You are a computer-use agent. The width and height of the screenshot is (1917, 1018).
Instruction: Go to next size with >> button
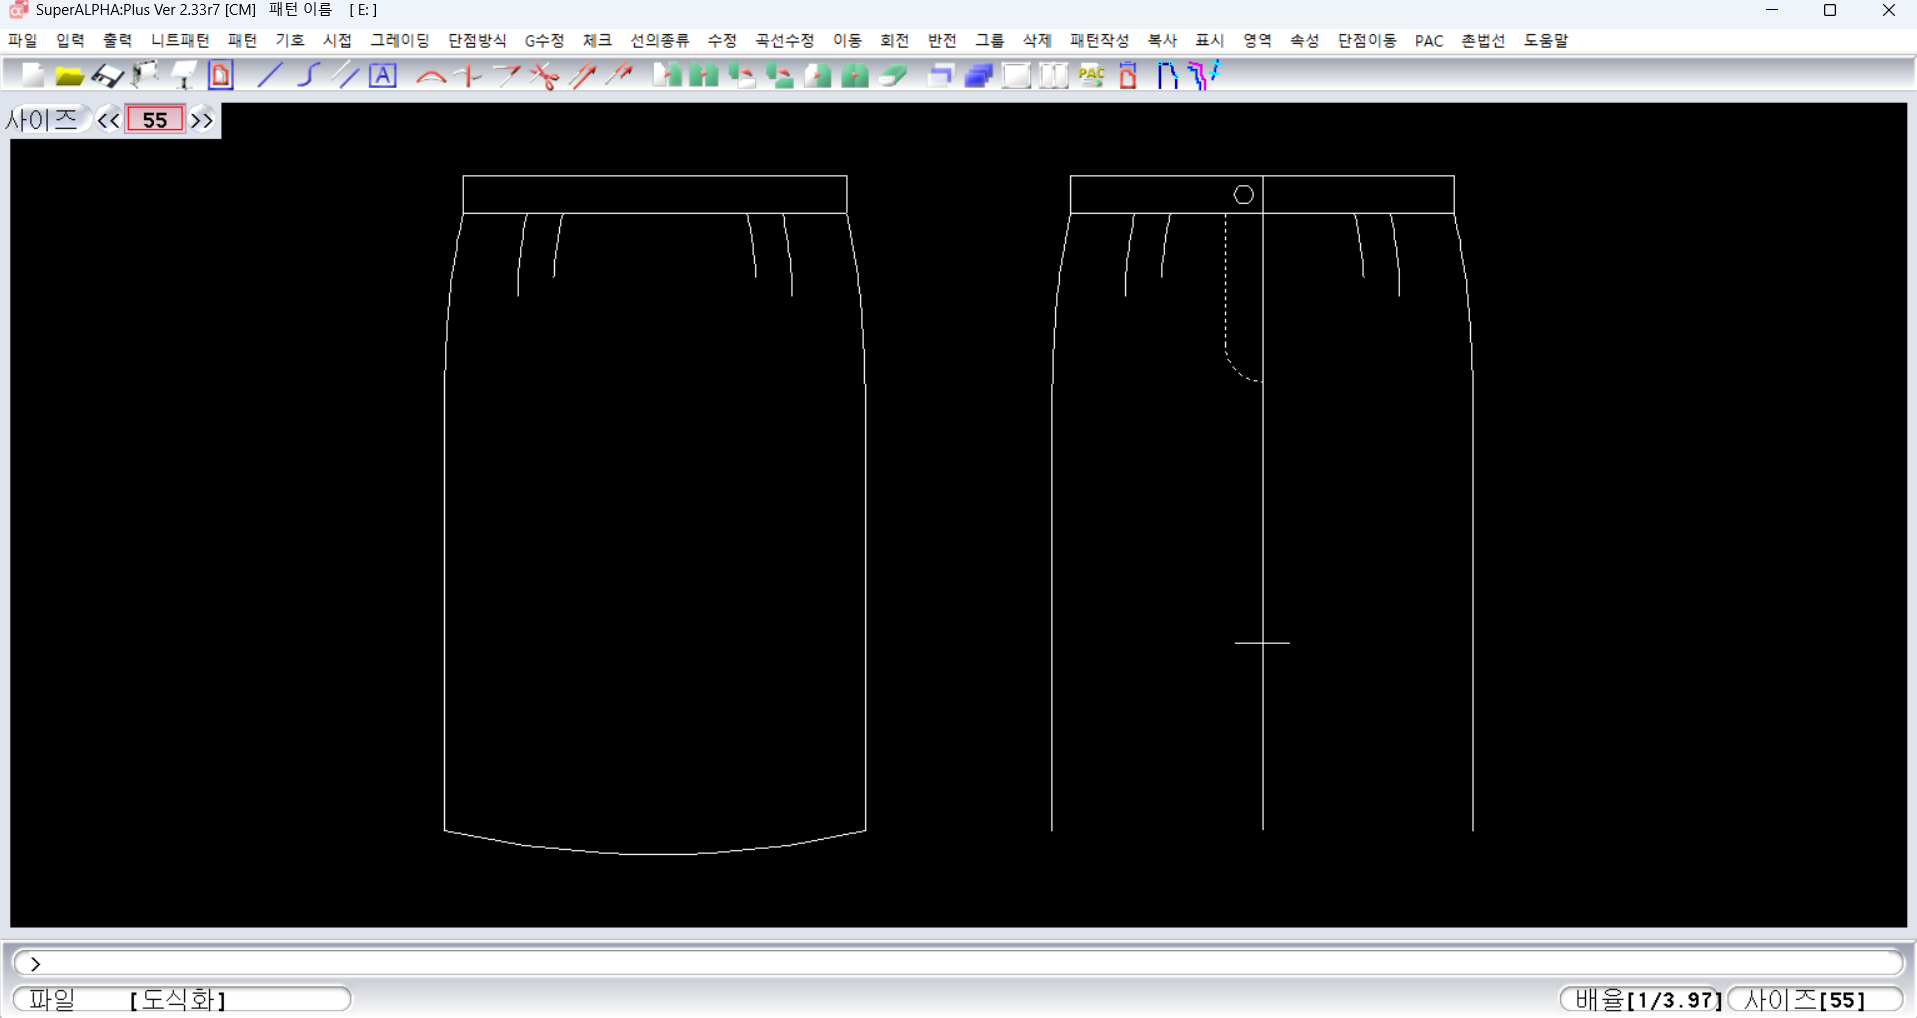point(202,120)
